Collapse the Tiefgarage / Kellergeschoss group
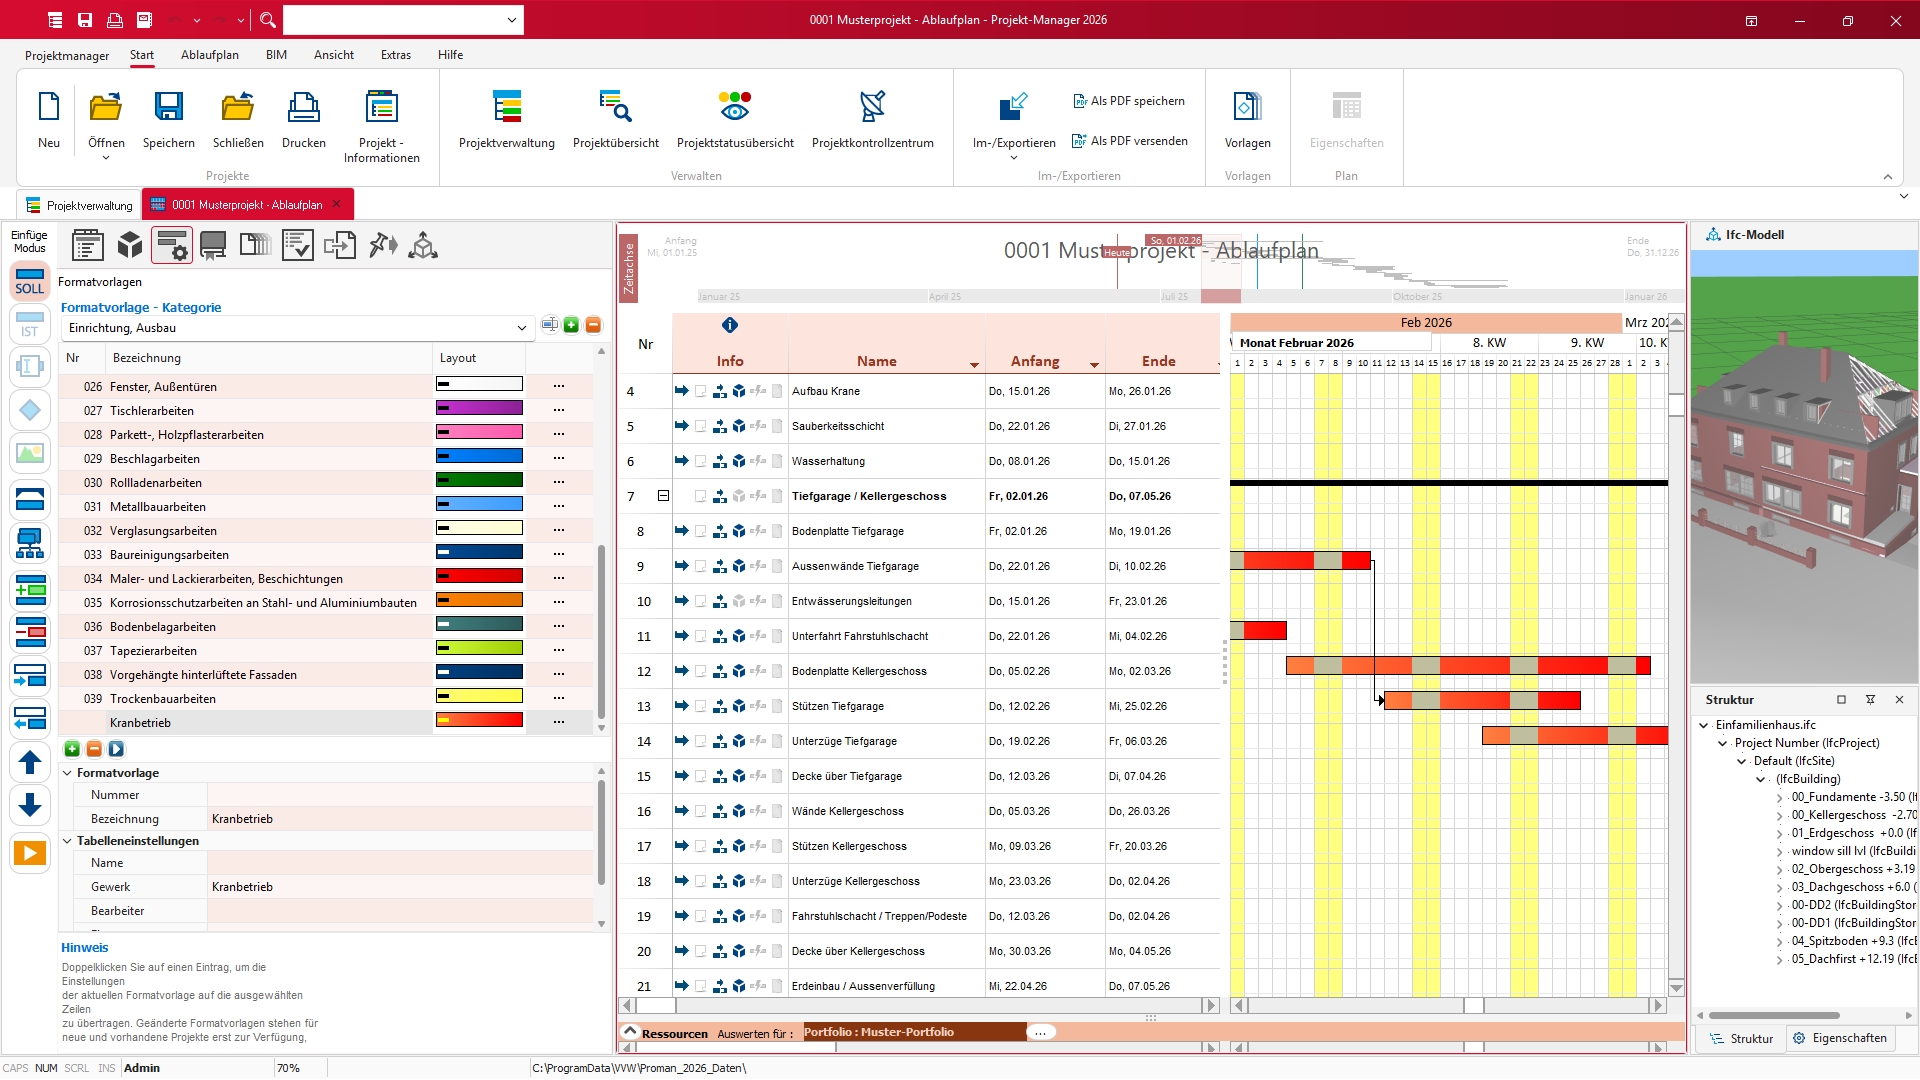The image size is (1920, 1080). tap(663, 496)
